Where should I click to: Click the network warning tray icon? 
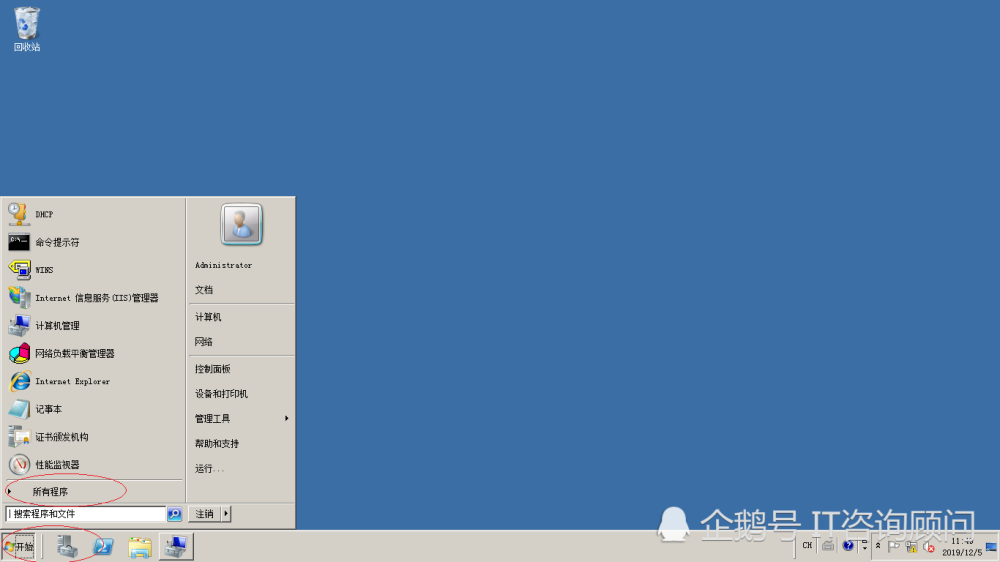(x=911, y=547)
